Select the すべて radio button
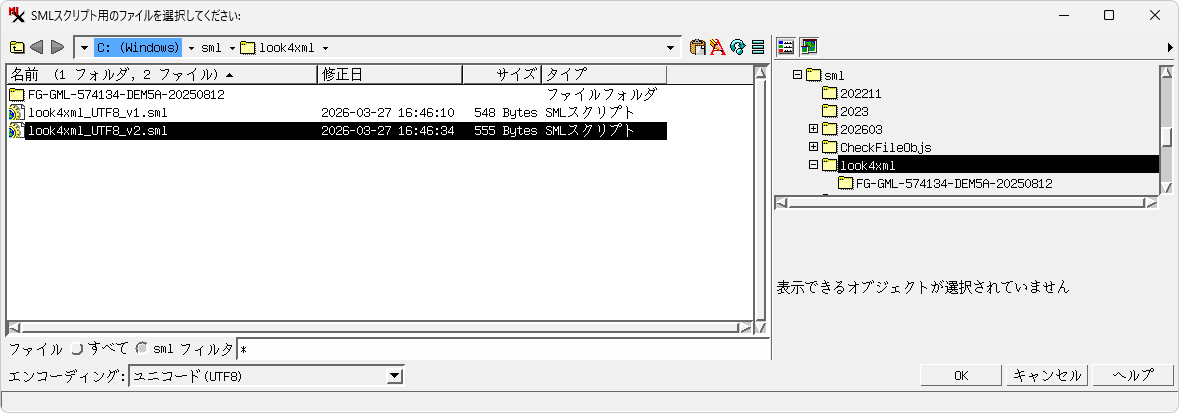This screenshot has height=413, width=1179. point(78,349)
